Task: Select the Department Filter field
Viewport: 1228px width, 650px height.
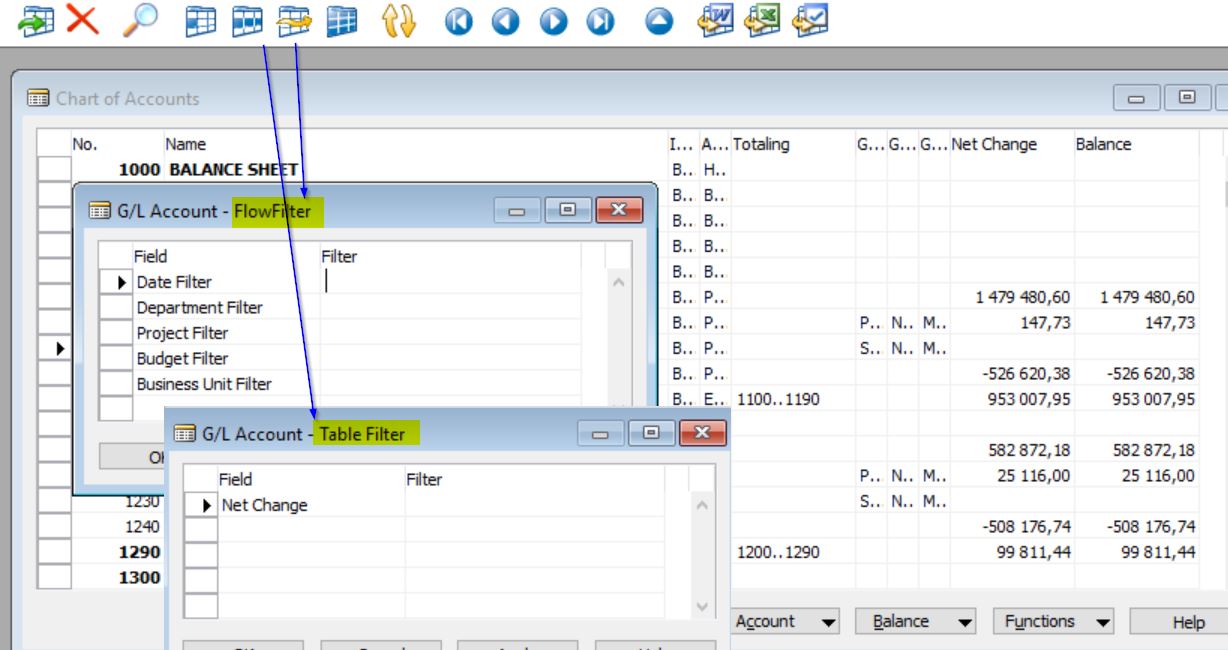Action: click(227, 307)
